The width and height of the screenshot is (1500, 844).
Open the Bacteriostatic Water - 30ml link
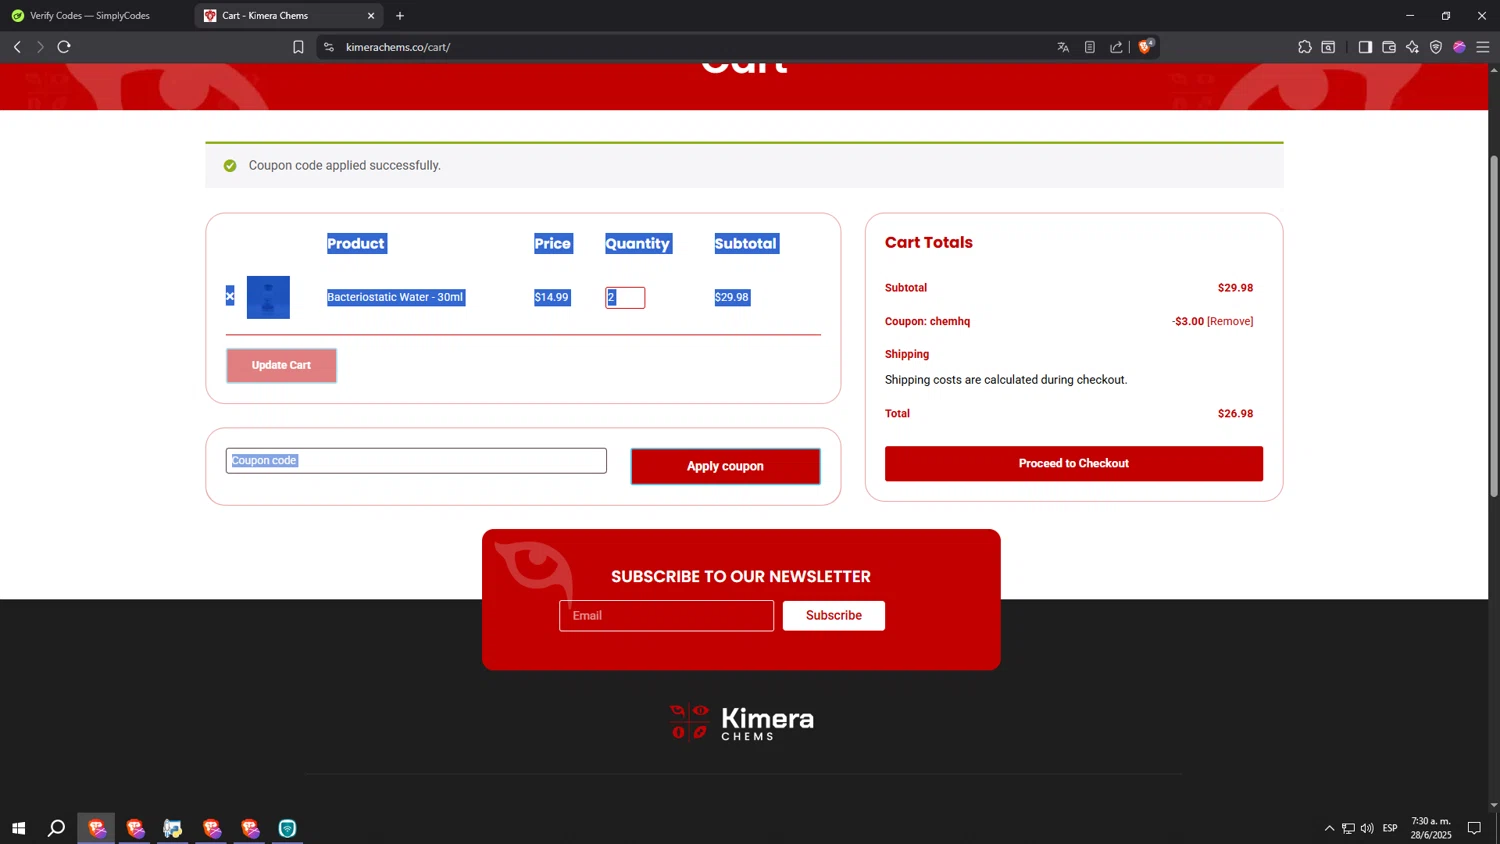coord(395,297)
